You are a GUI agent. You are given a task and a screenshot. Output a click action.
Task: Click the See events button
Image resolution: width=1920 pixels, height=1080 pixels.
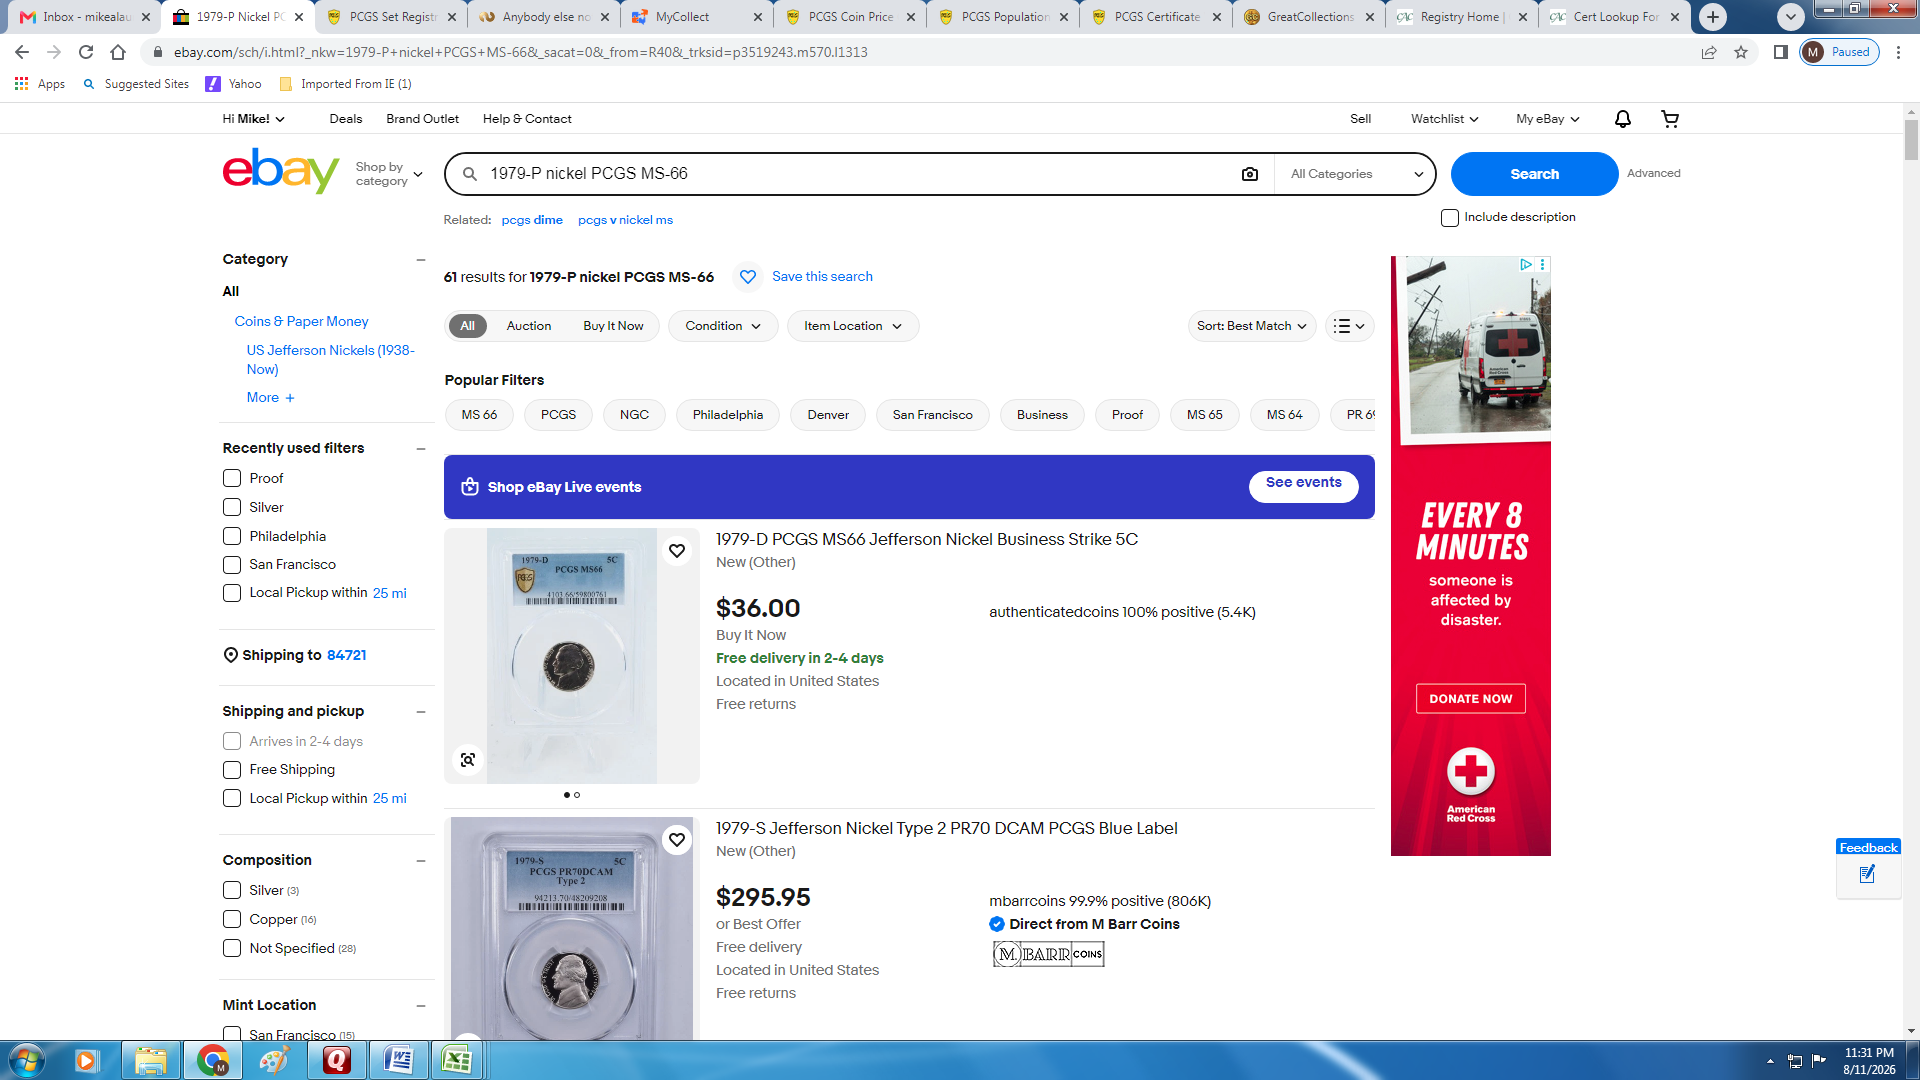(x=1303, y=486)
